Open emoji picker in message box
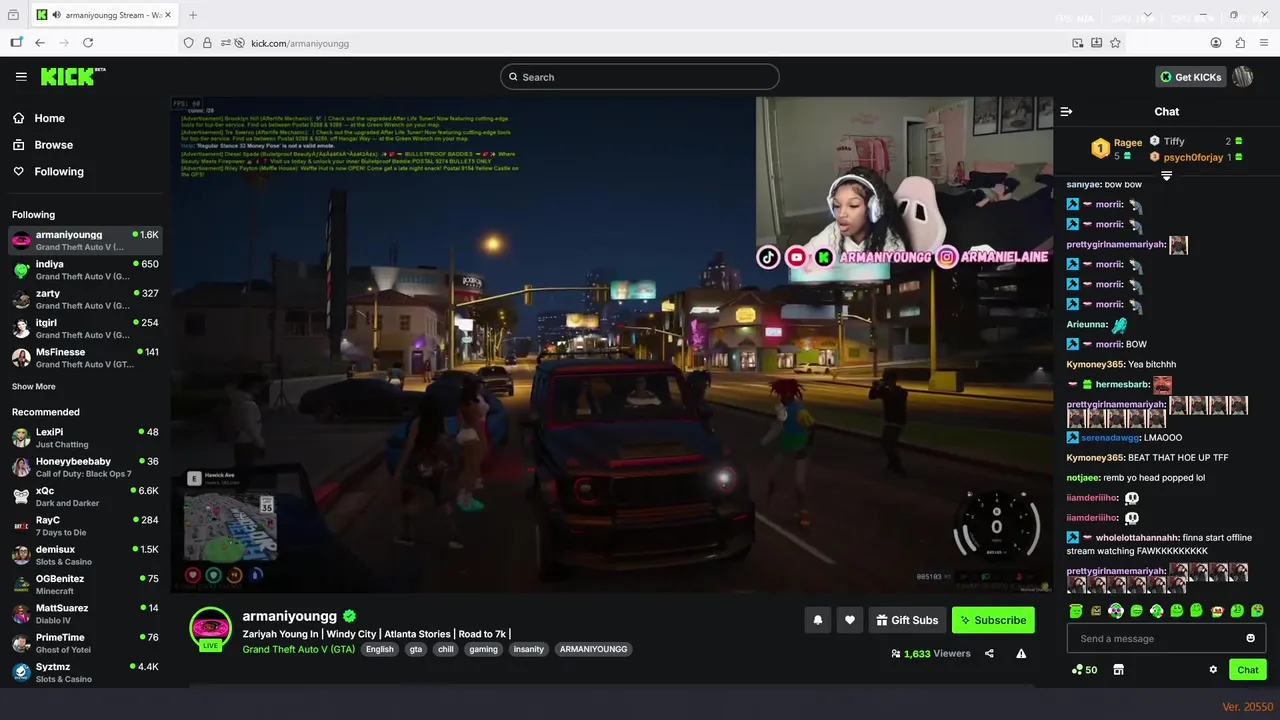The height and width of the screenshot is (720, 1280). [1251, 639]
